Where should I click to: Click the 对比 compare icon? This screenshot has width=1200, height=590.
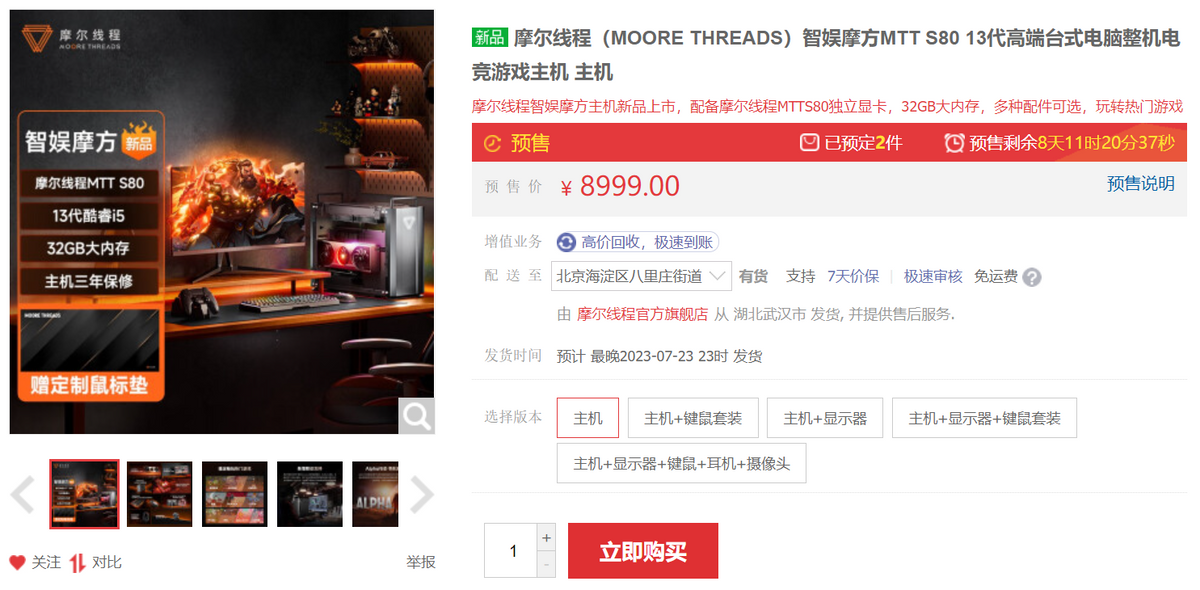77,562
